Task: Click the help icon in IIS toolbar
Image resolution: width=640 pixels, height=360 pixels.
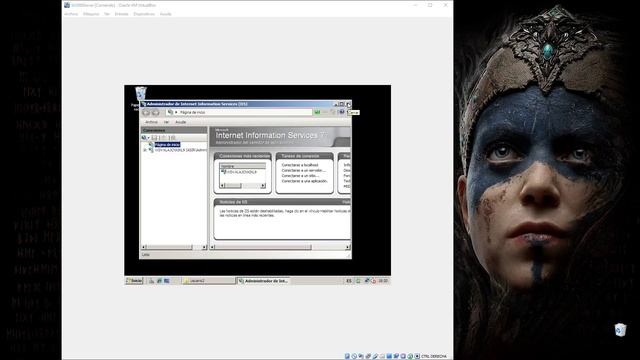Action: pos(342,112)
